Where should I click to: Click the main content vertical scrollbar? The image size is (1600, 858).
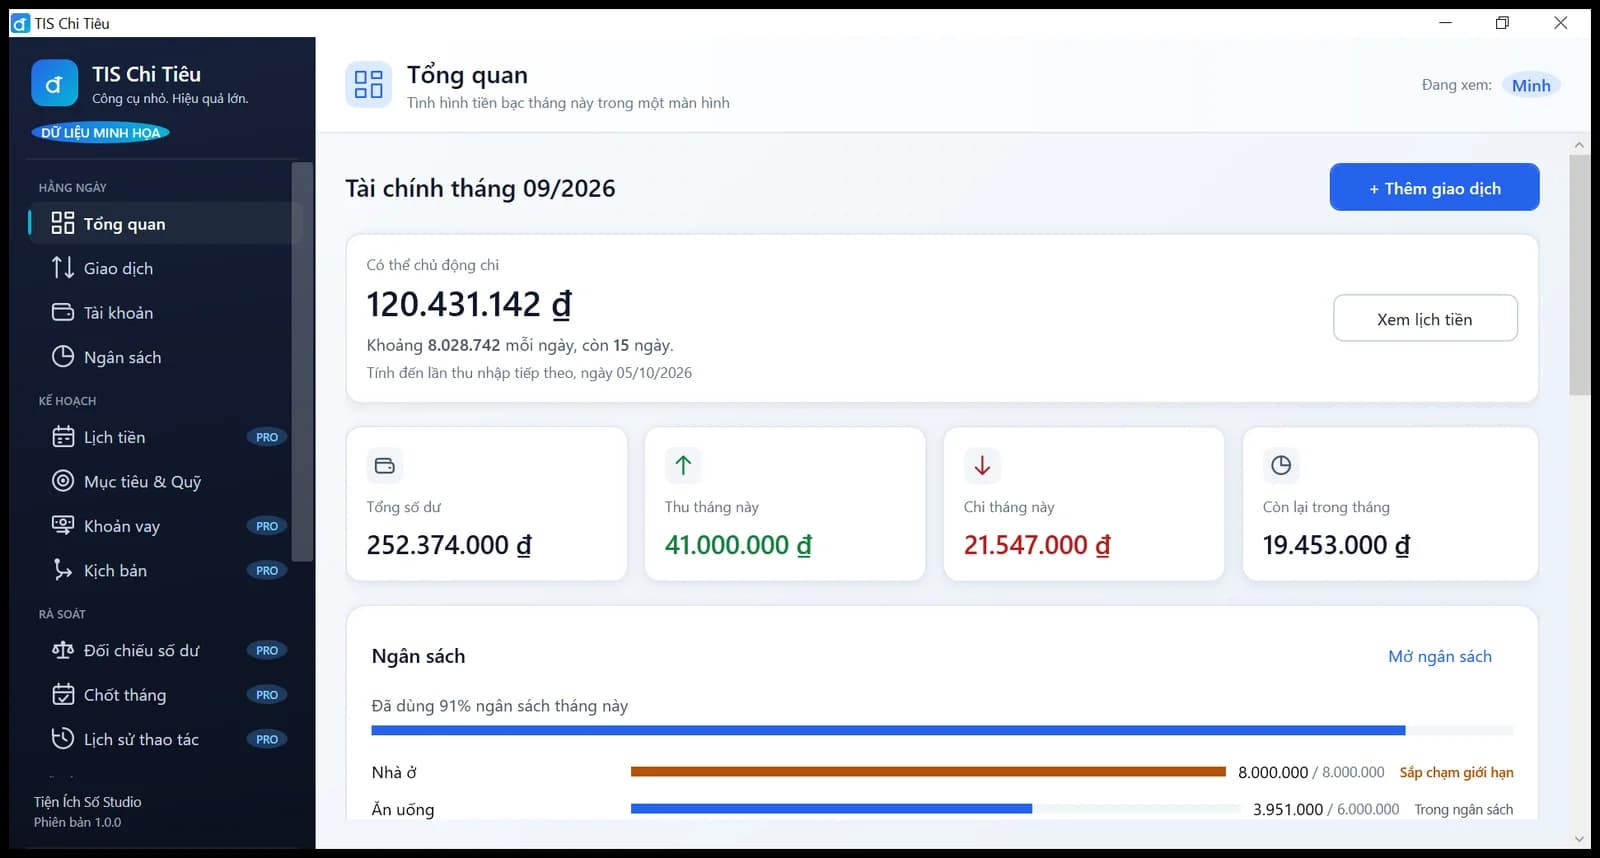(x=1579, y=275)
